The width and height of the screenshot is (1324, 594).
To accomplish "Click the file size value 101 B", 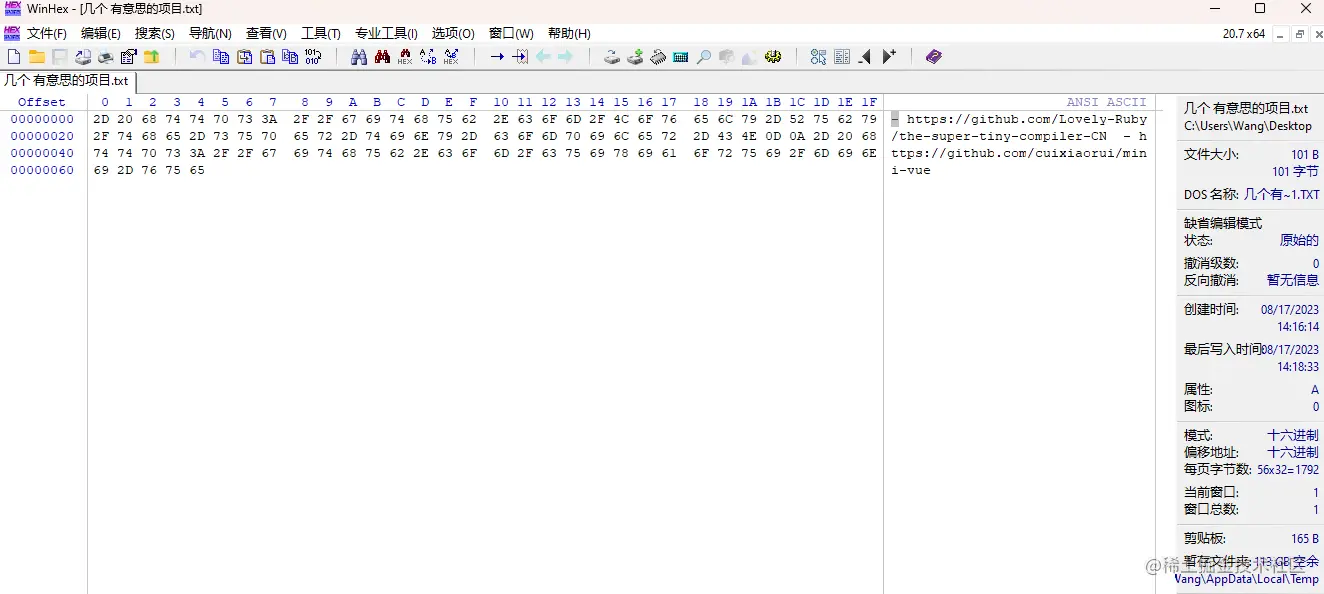I will [x=1304, y=155].
